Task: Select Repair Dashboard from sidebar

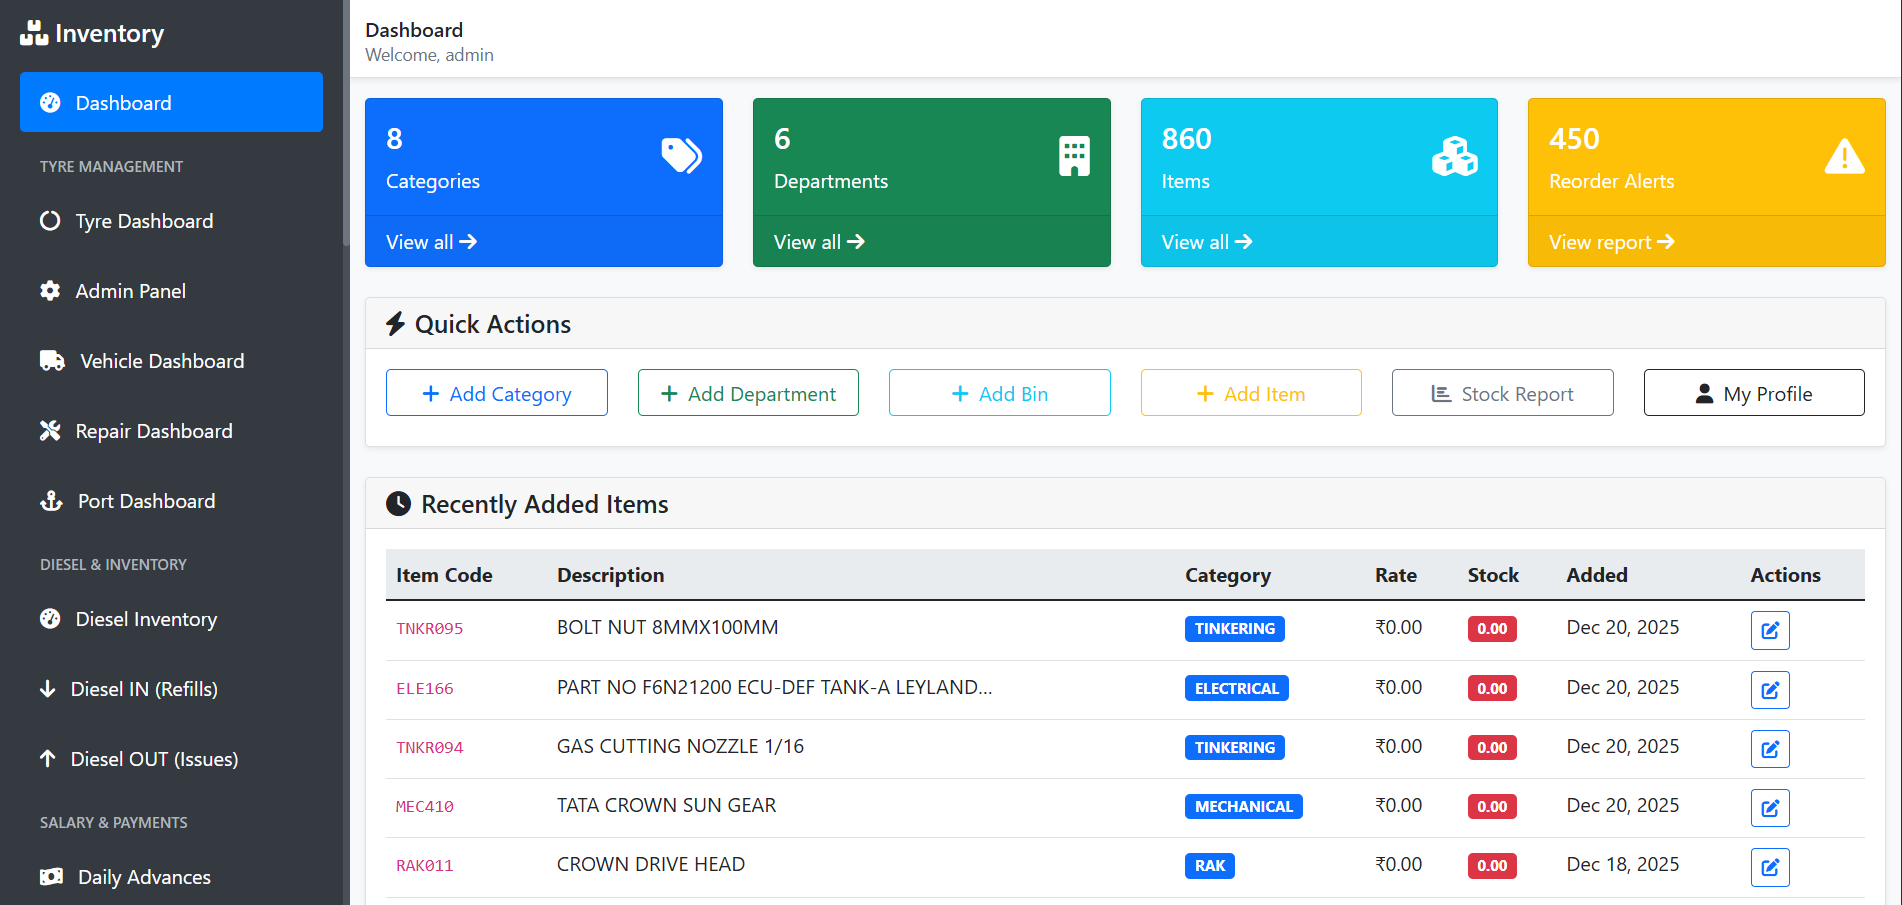Action: pos(153,431)
